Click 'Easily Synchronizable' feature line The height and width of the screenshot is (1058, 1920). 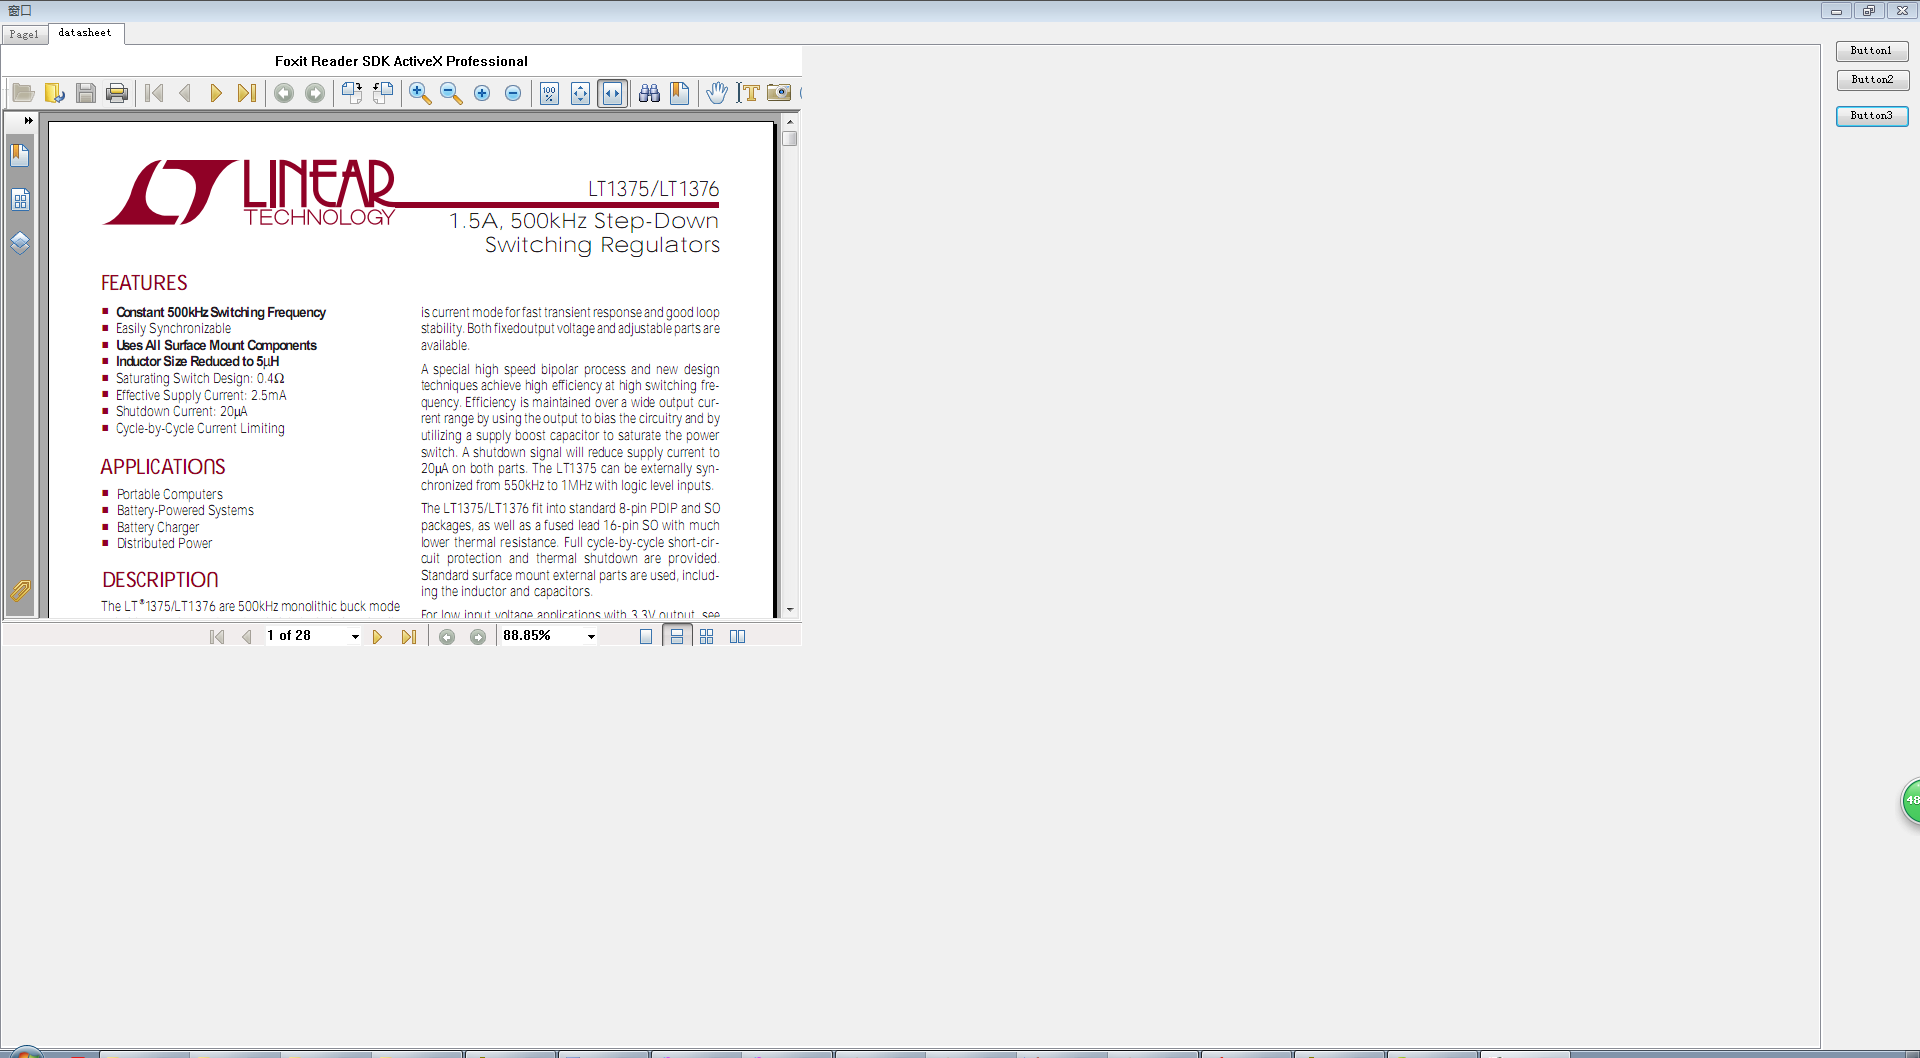click(173, 328)
